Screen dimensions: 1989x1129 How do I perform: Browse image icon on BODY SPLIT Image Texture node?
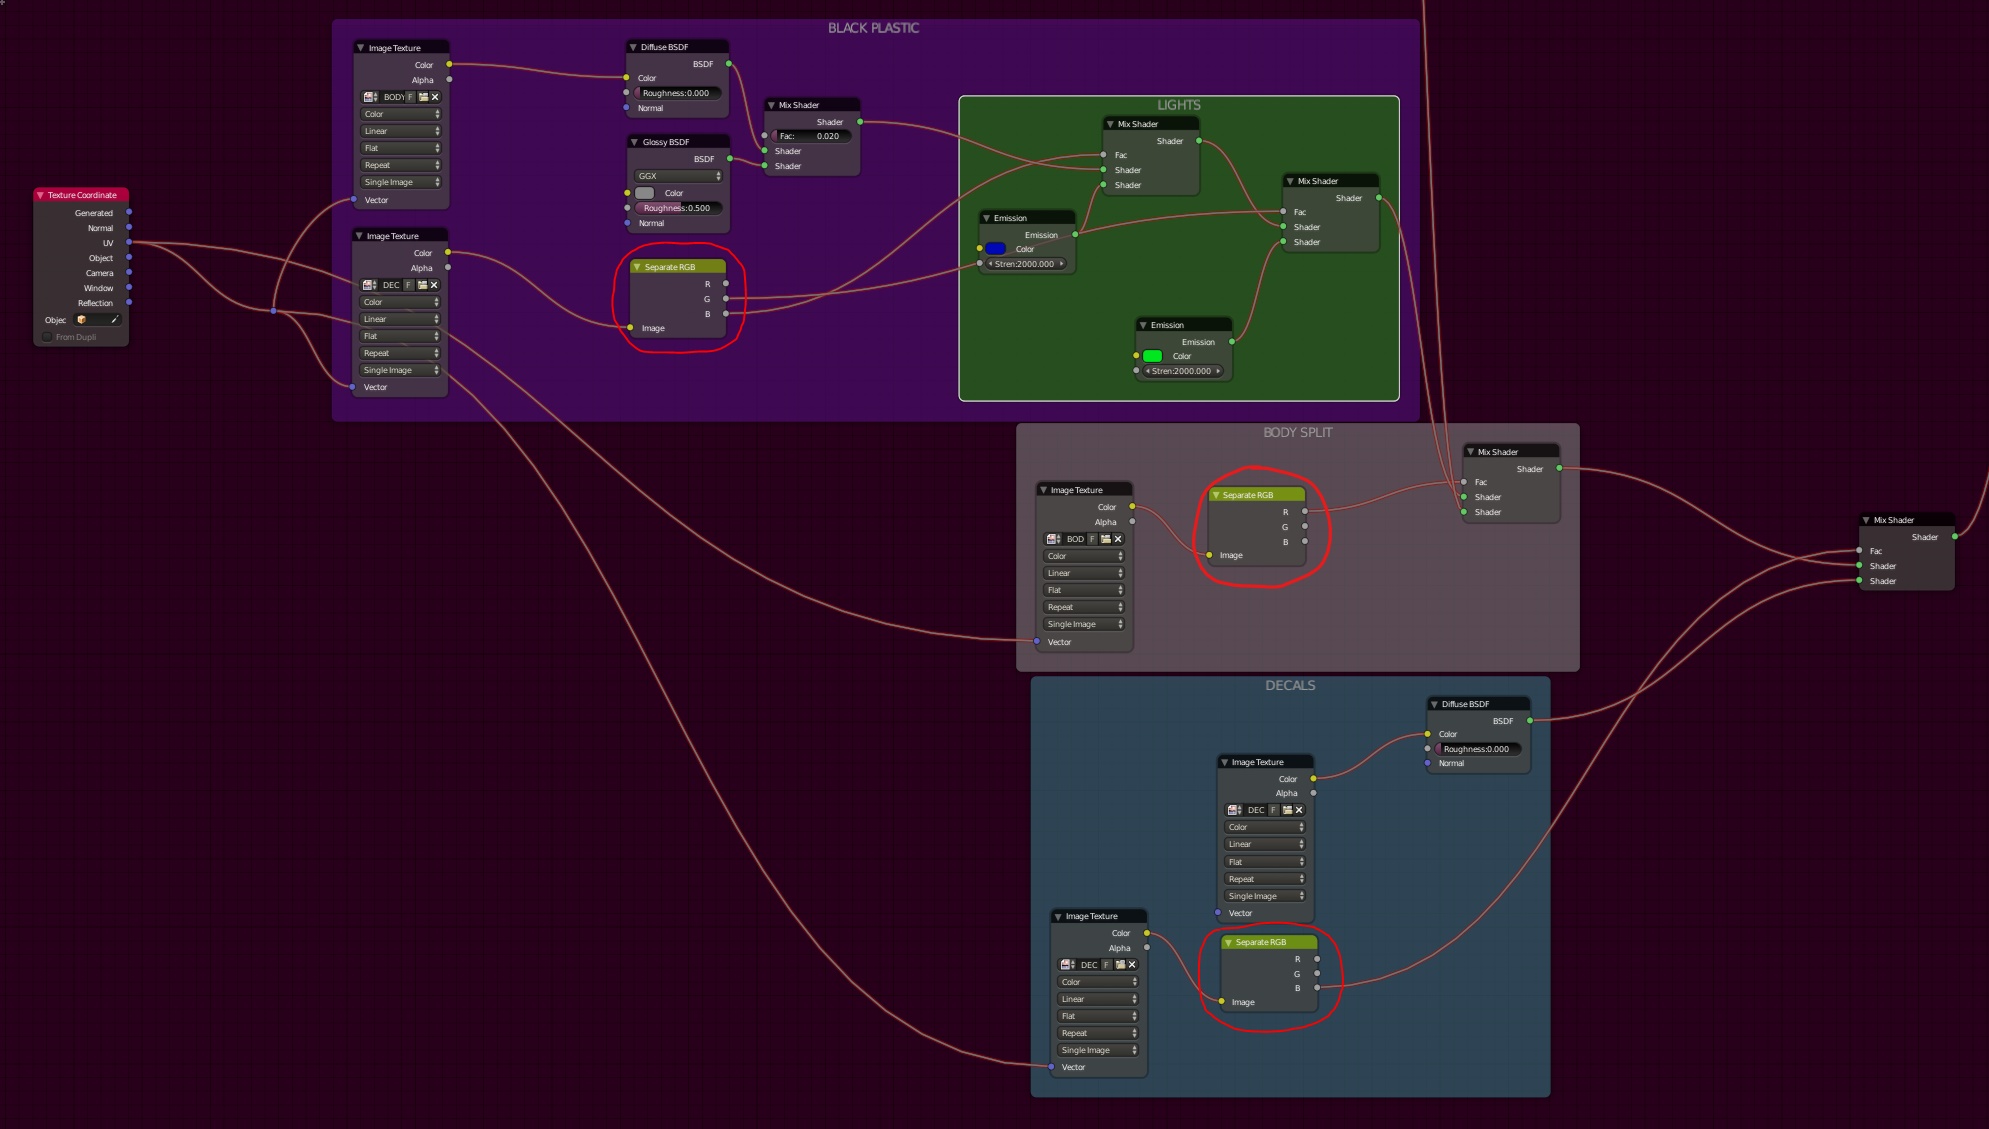tap(1053, 539)
